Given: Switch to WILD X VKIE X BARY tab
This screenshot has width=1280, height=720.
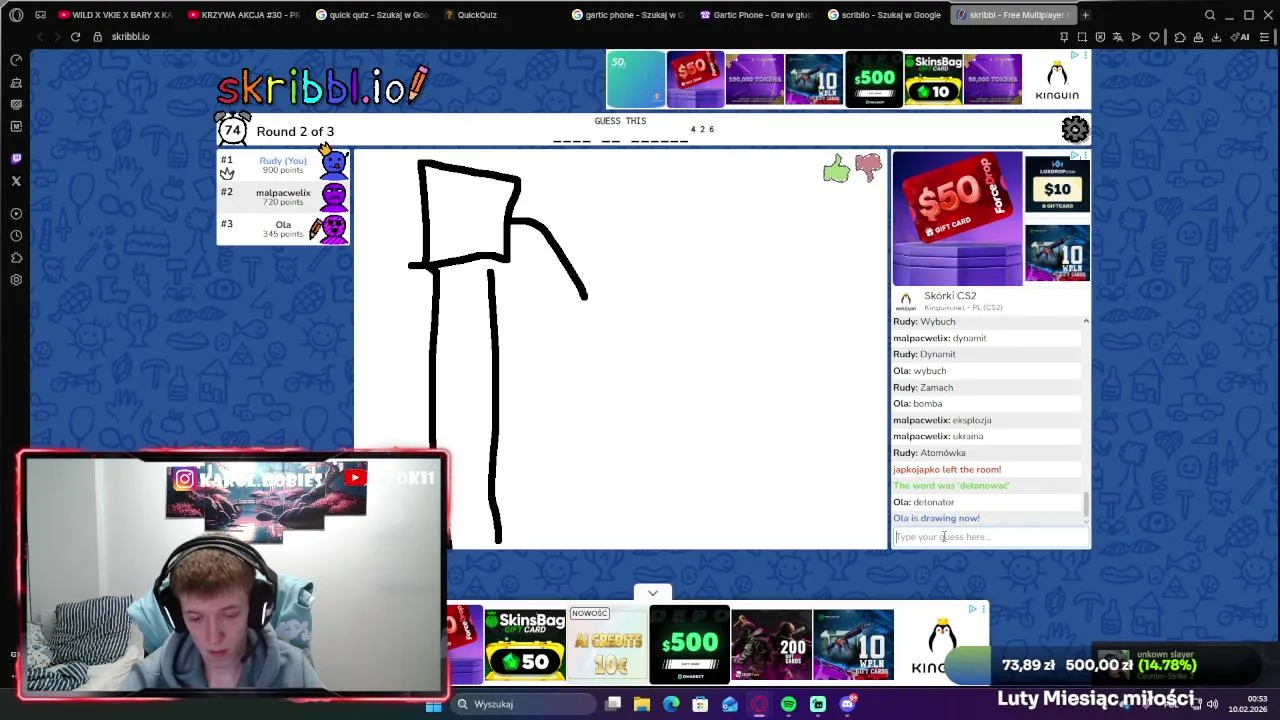Looking at the screenshot, I should [x=115, y=15].
